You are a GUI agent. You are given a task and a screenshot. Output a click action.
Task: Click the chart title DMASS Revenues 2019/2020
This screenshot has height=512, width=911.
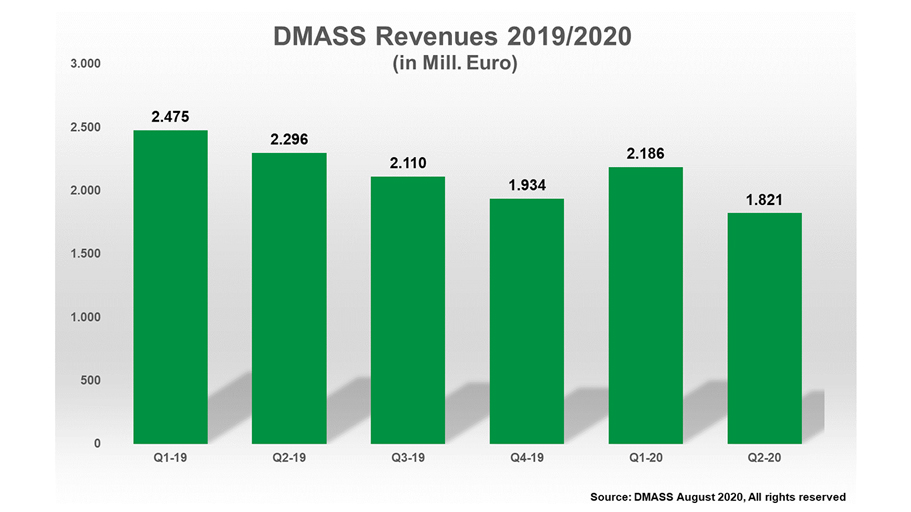click(x=454, y=38)
